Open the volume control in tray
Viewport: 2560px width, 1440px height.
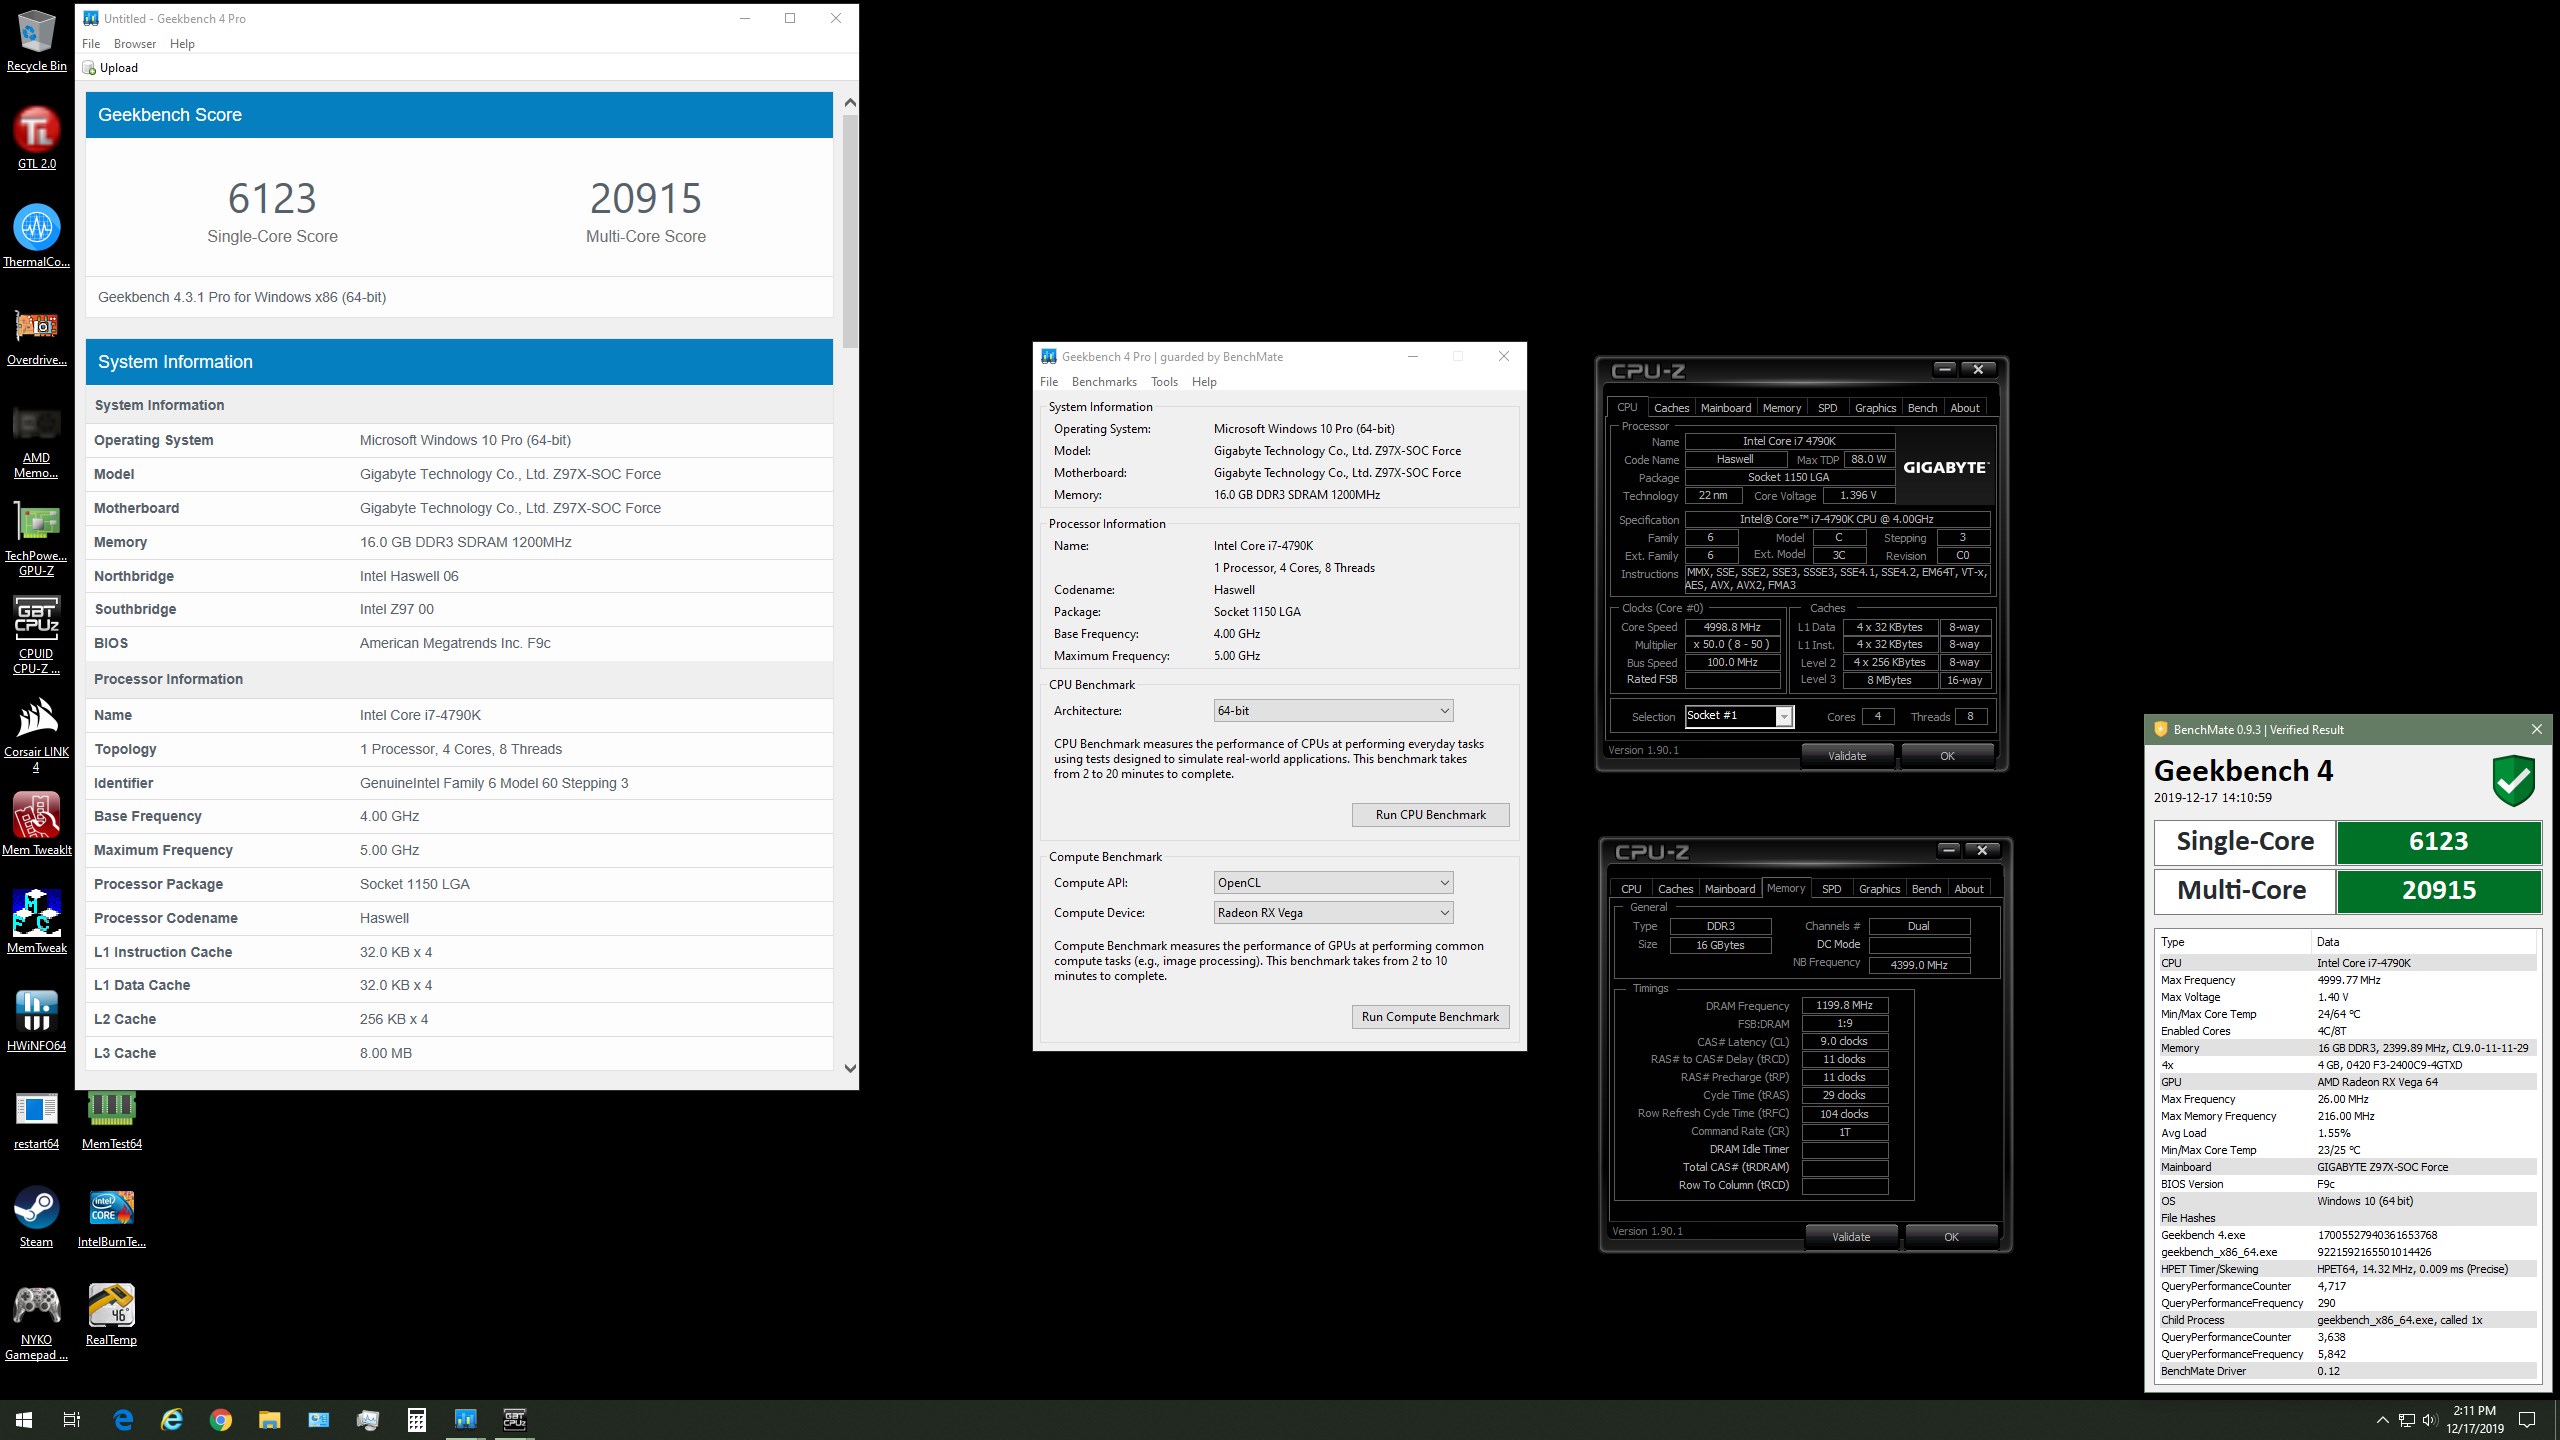2430,1420
